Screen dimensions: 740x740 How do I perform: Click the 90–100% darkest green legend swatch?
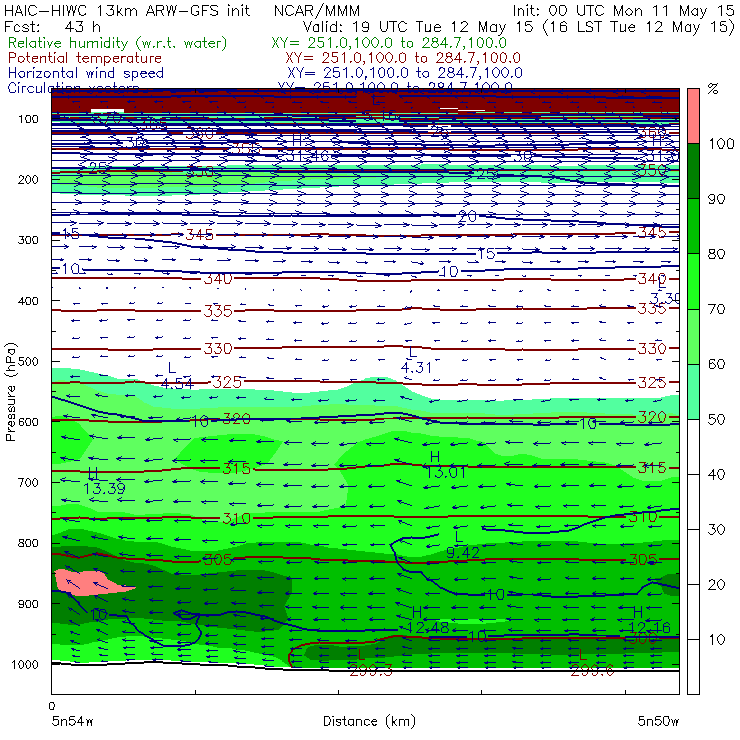[693, 170]
